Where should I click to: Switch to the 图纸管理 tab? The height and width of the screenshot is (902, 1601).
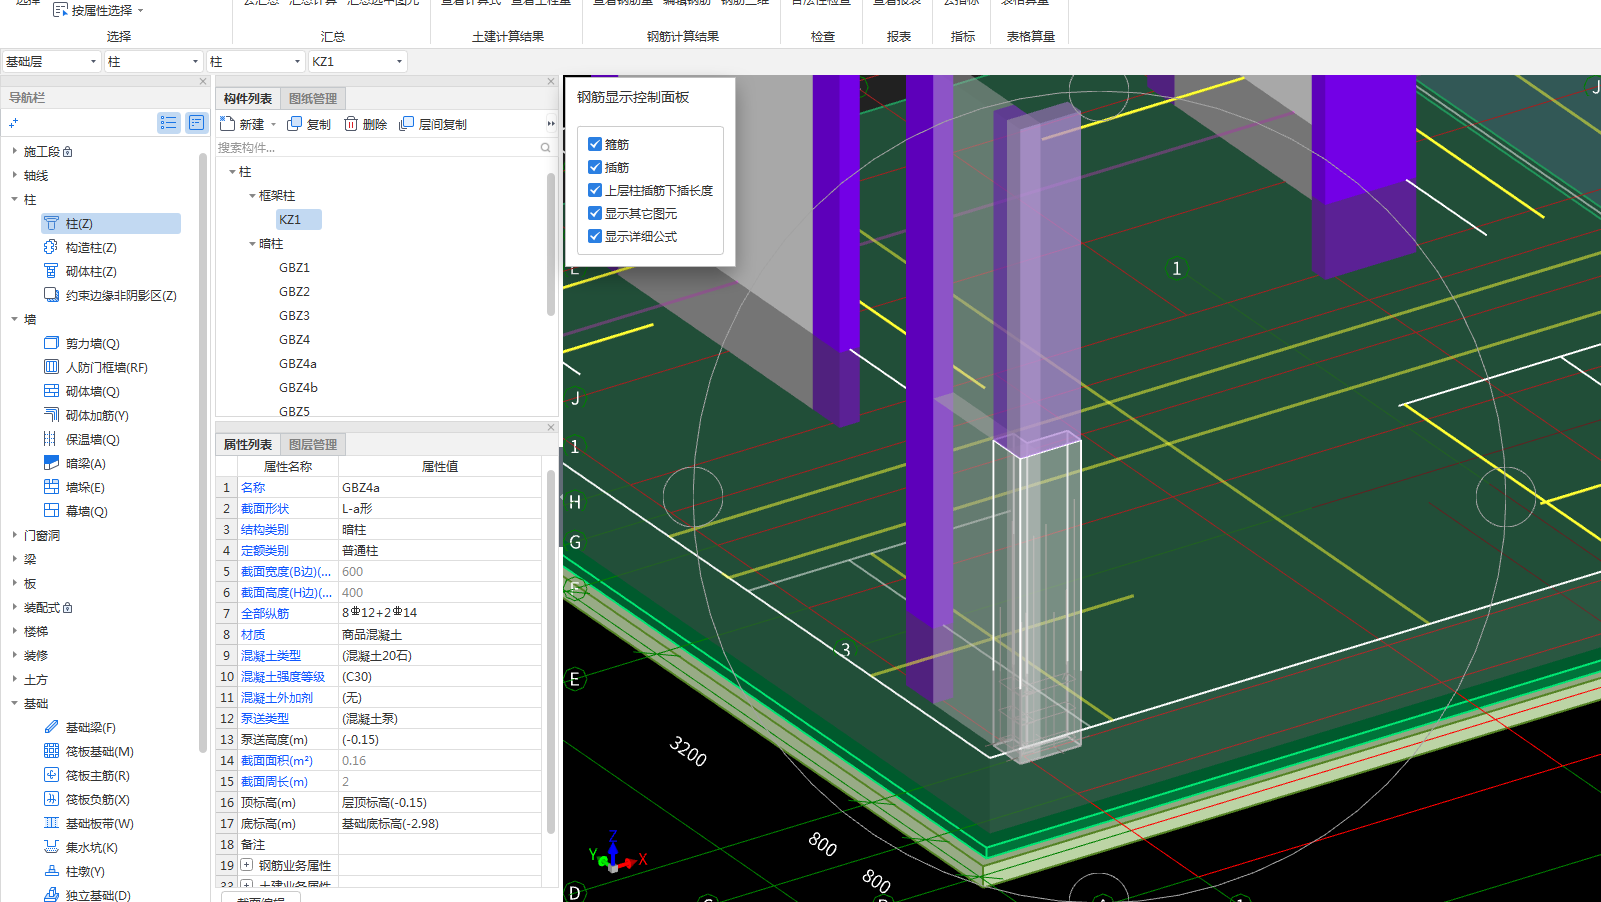pos(313,98)
